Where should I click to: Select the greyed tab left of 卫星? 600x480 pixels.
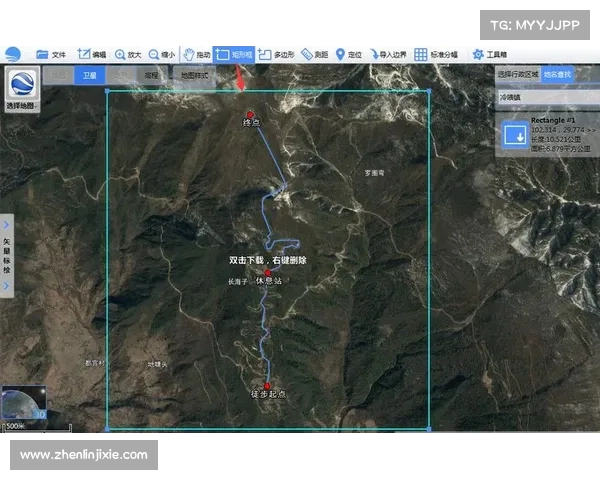(58, 75)
